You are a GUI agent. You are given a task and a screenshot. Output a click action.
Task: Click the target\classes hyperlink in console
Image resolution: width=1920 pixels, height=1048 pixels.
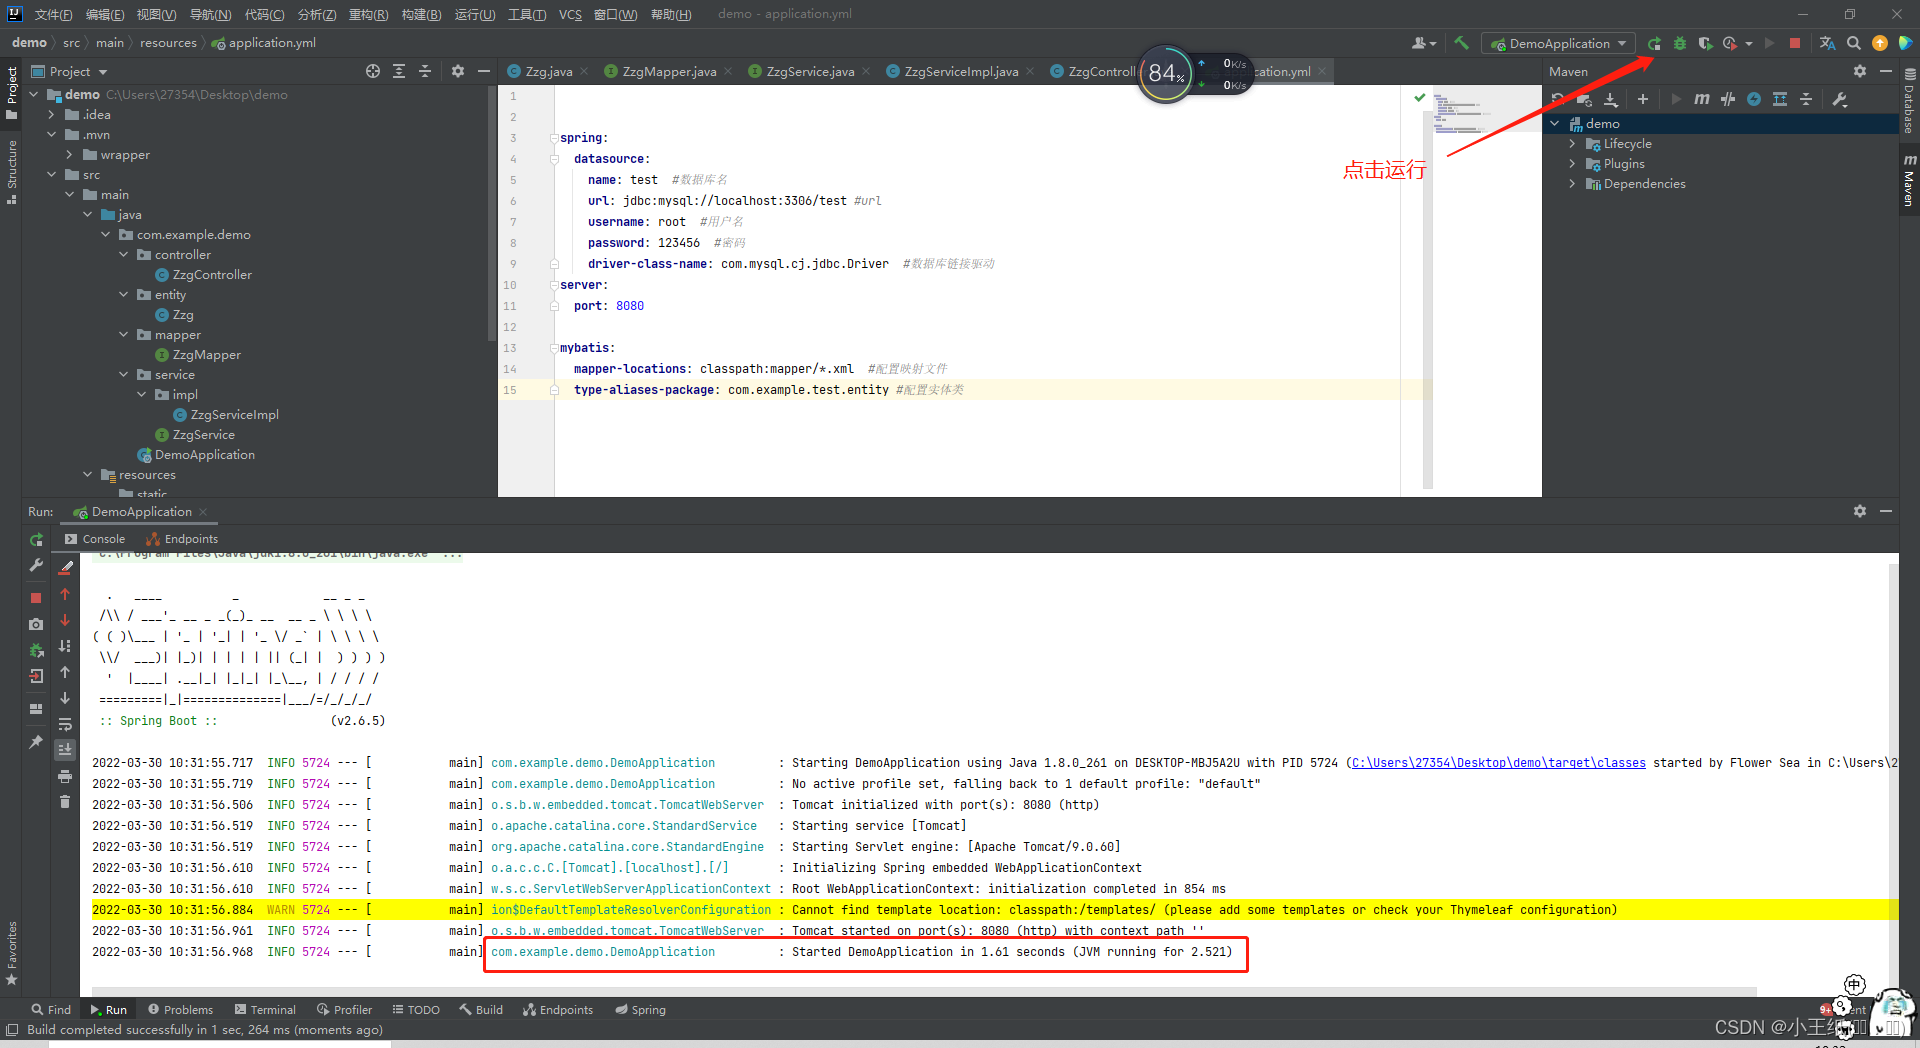(1497, 762)
